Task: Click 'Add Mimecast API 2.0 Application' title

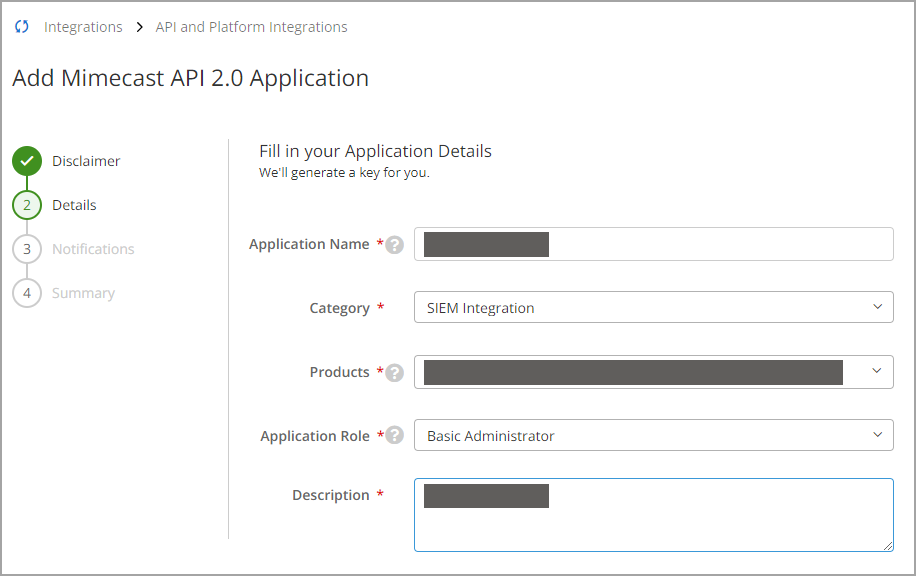Action: tap(190, 78)
